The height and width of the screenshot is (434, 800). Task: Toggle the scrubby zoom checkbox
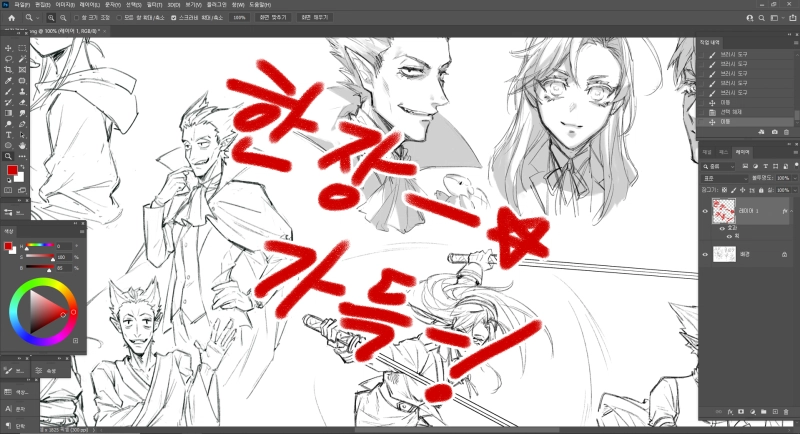coord(174,18)
